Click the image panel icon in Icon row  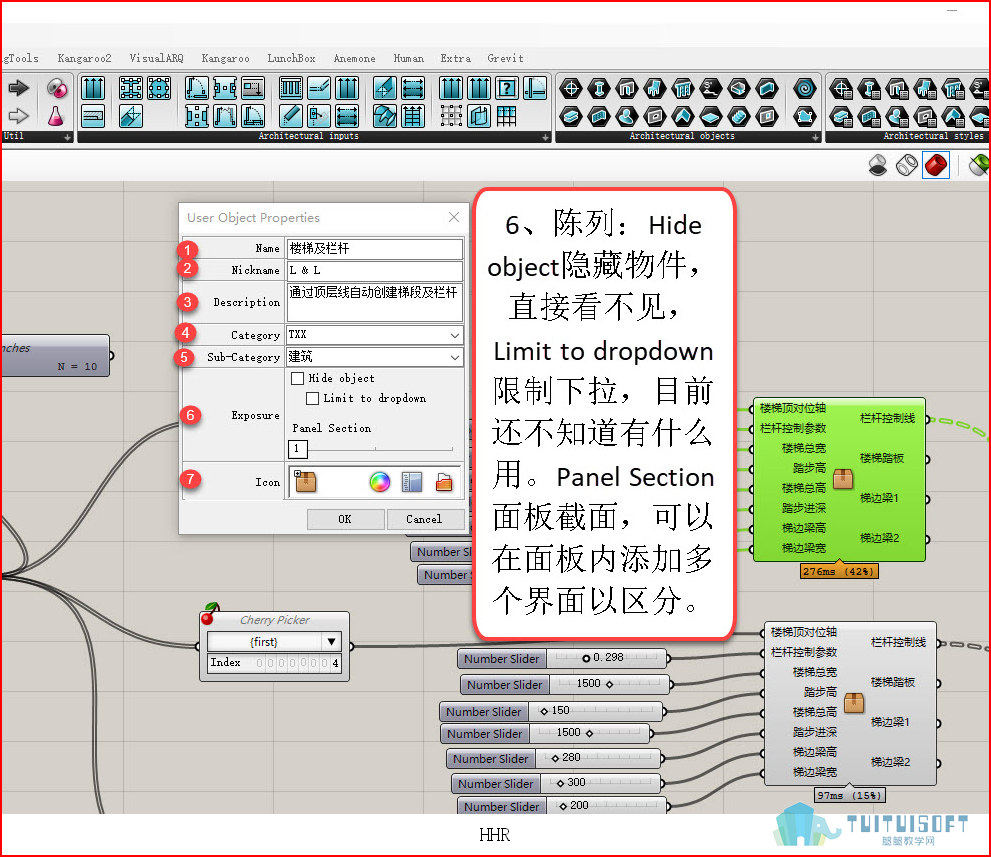point(412,482)
